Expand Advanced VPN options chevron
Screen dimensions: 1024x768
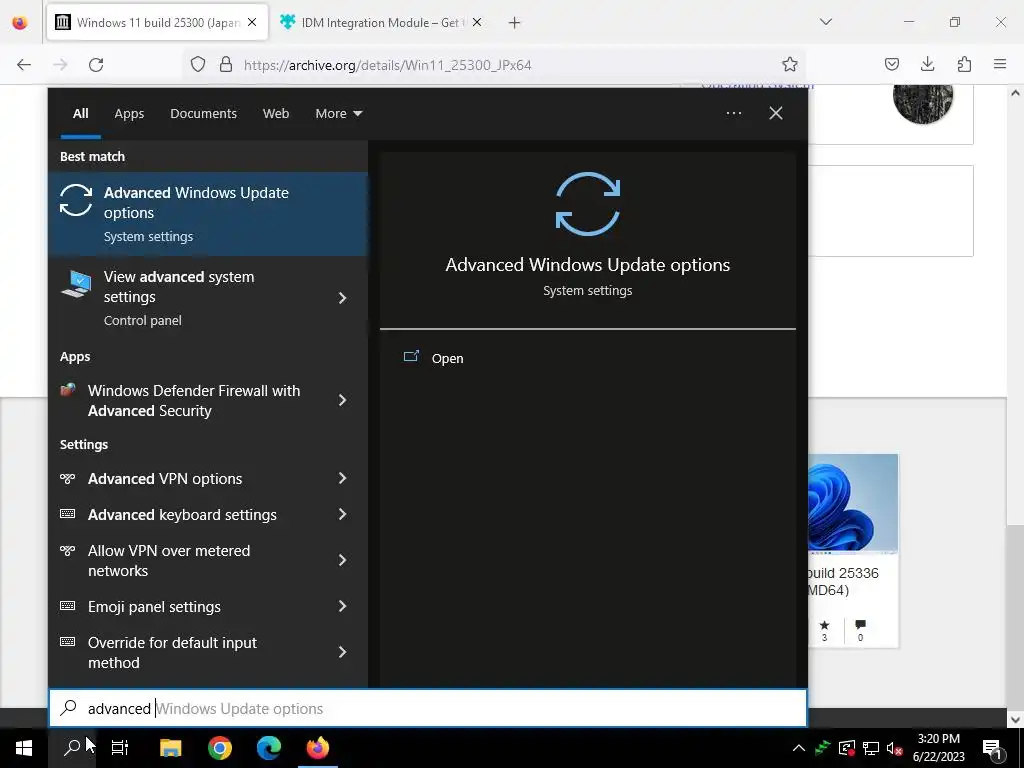pyautogui.click(x=342, y=479)
